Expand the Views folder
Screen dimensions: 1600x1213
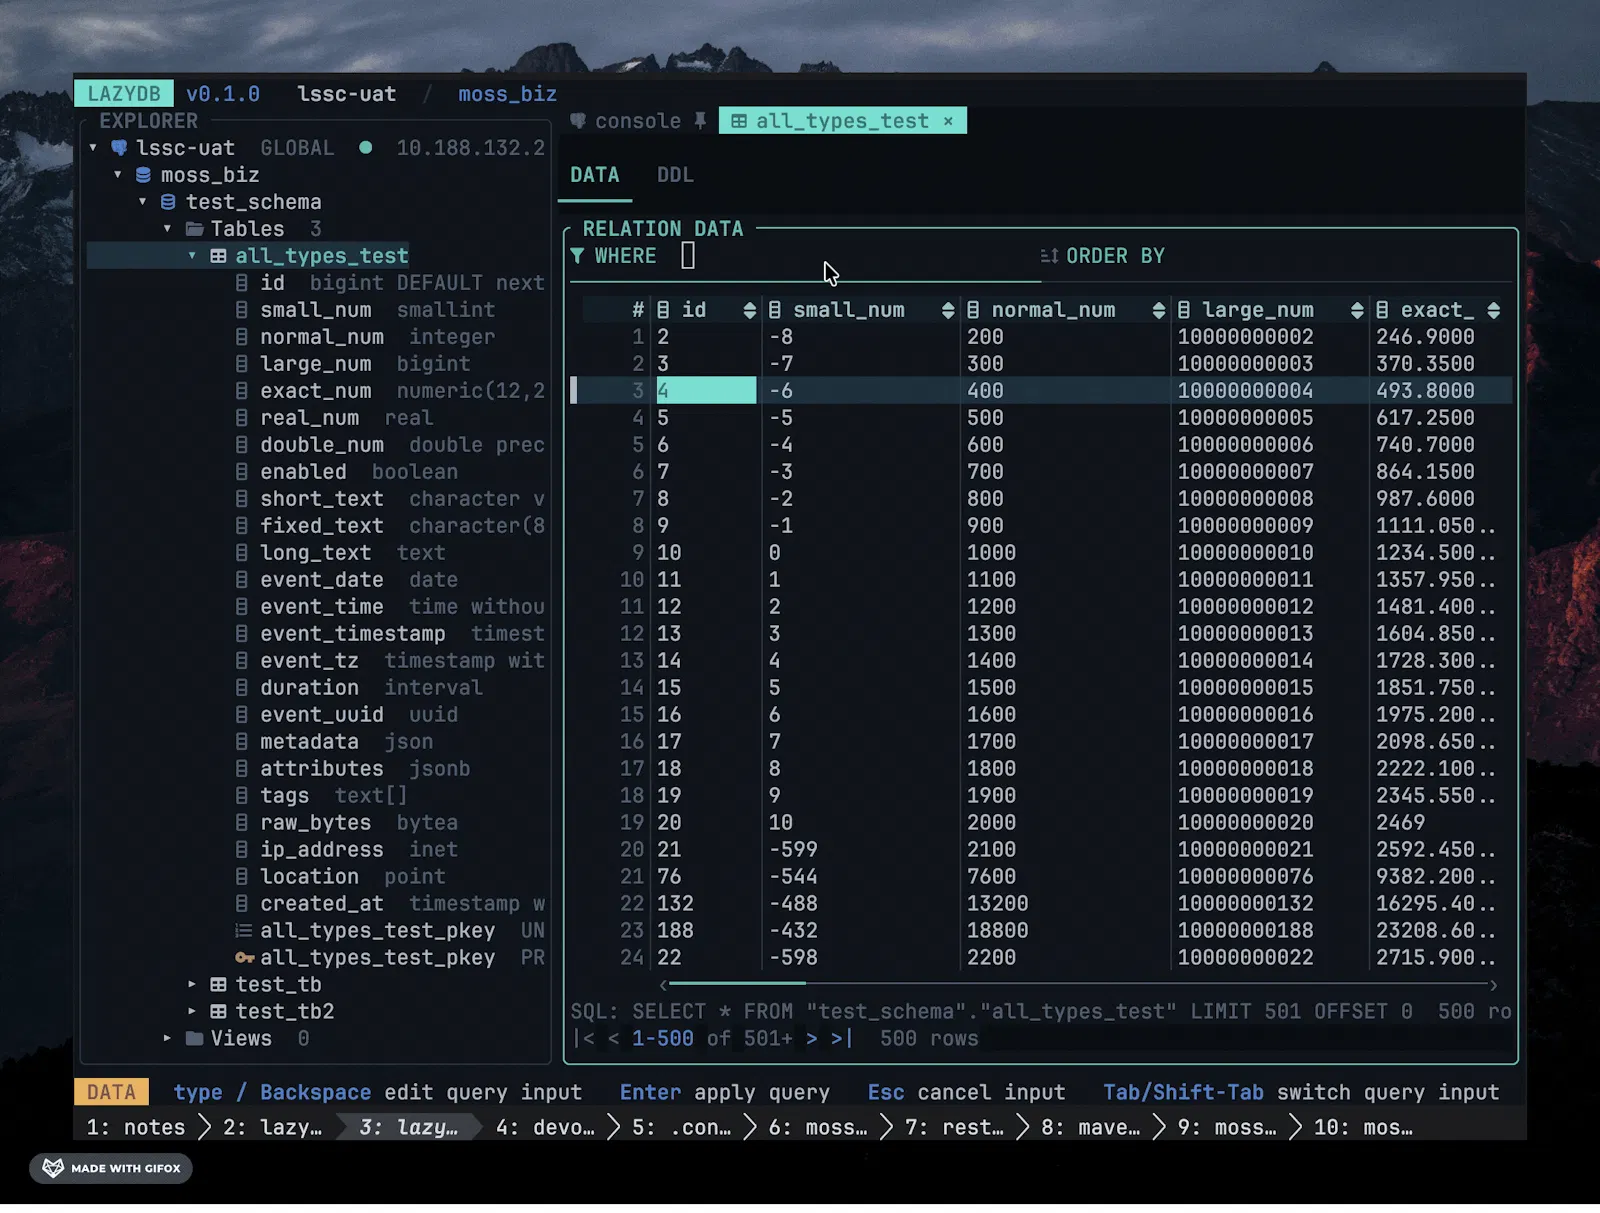[x=168, y=1039]
